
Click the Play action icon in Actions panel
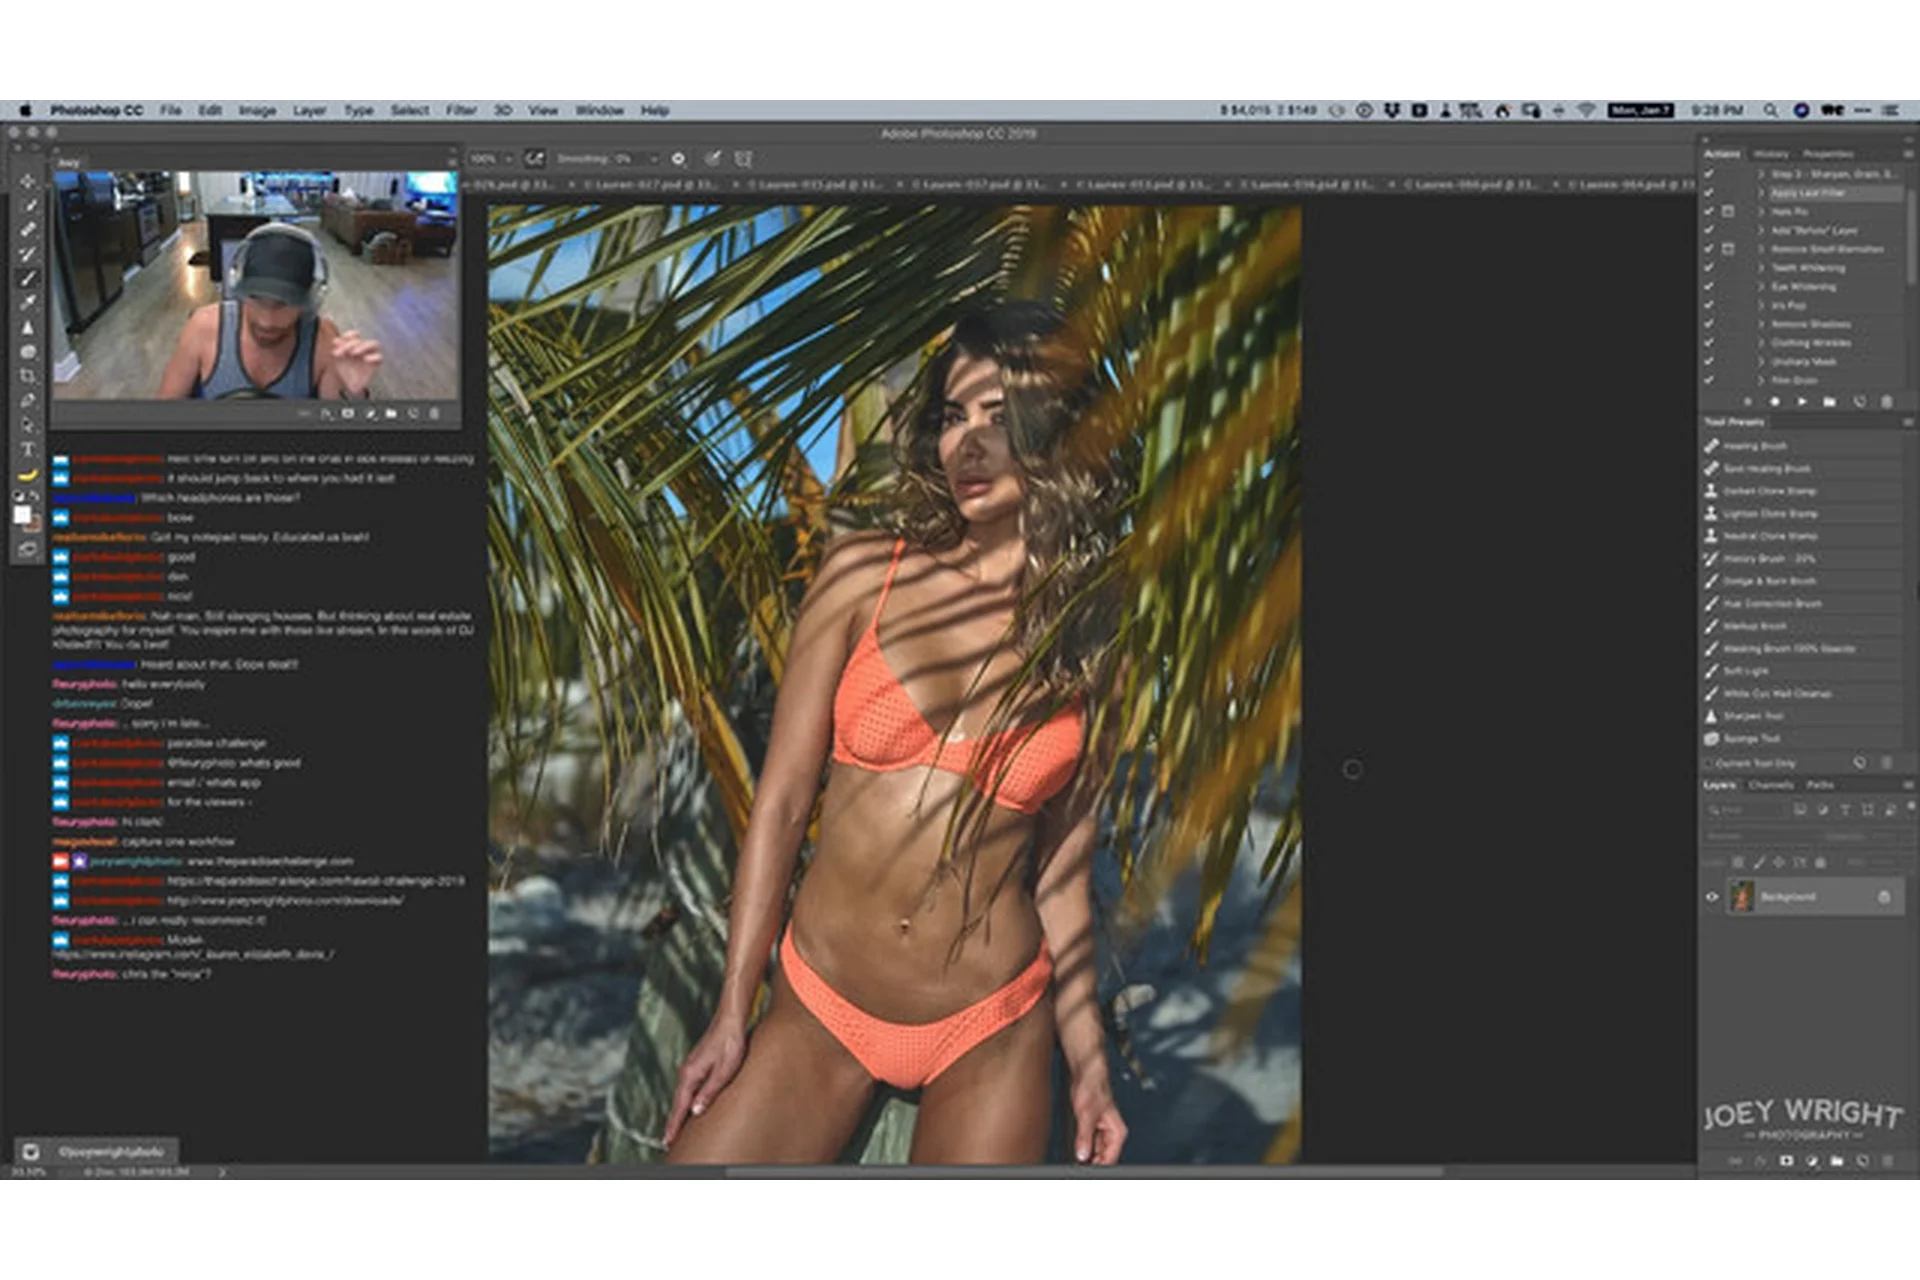click(x=1802, y=401)
